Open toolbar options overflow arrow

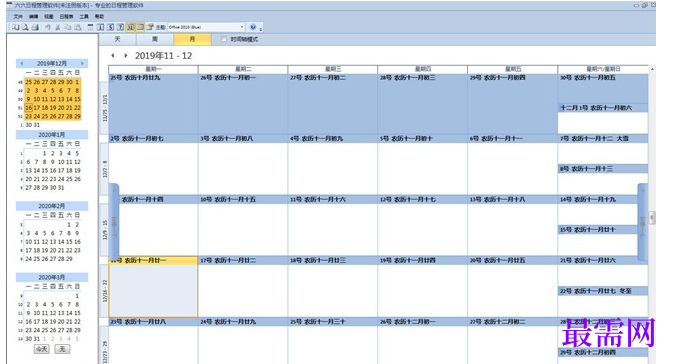click(261, 28)
